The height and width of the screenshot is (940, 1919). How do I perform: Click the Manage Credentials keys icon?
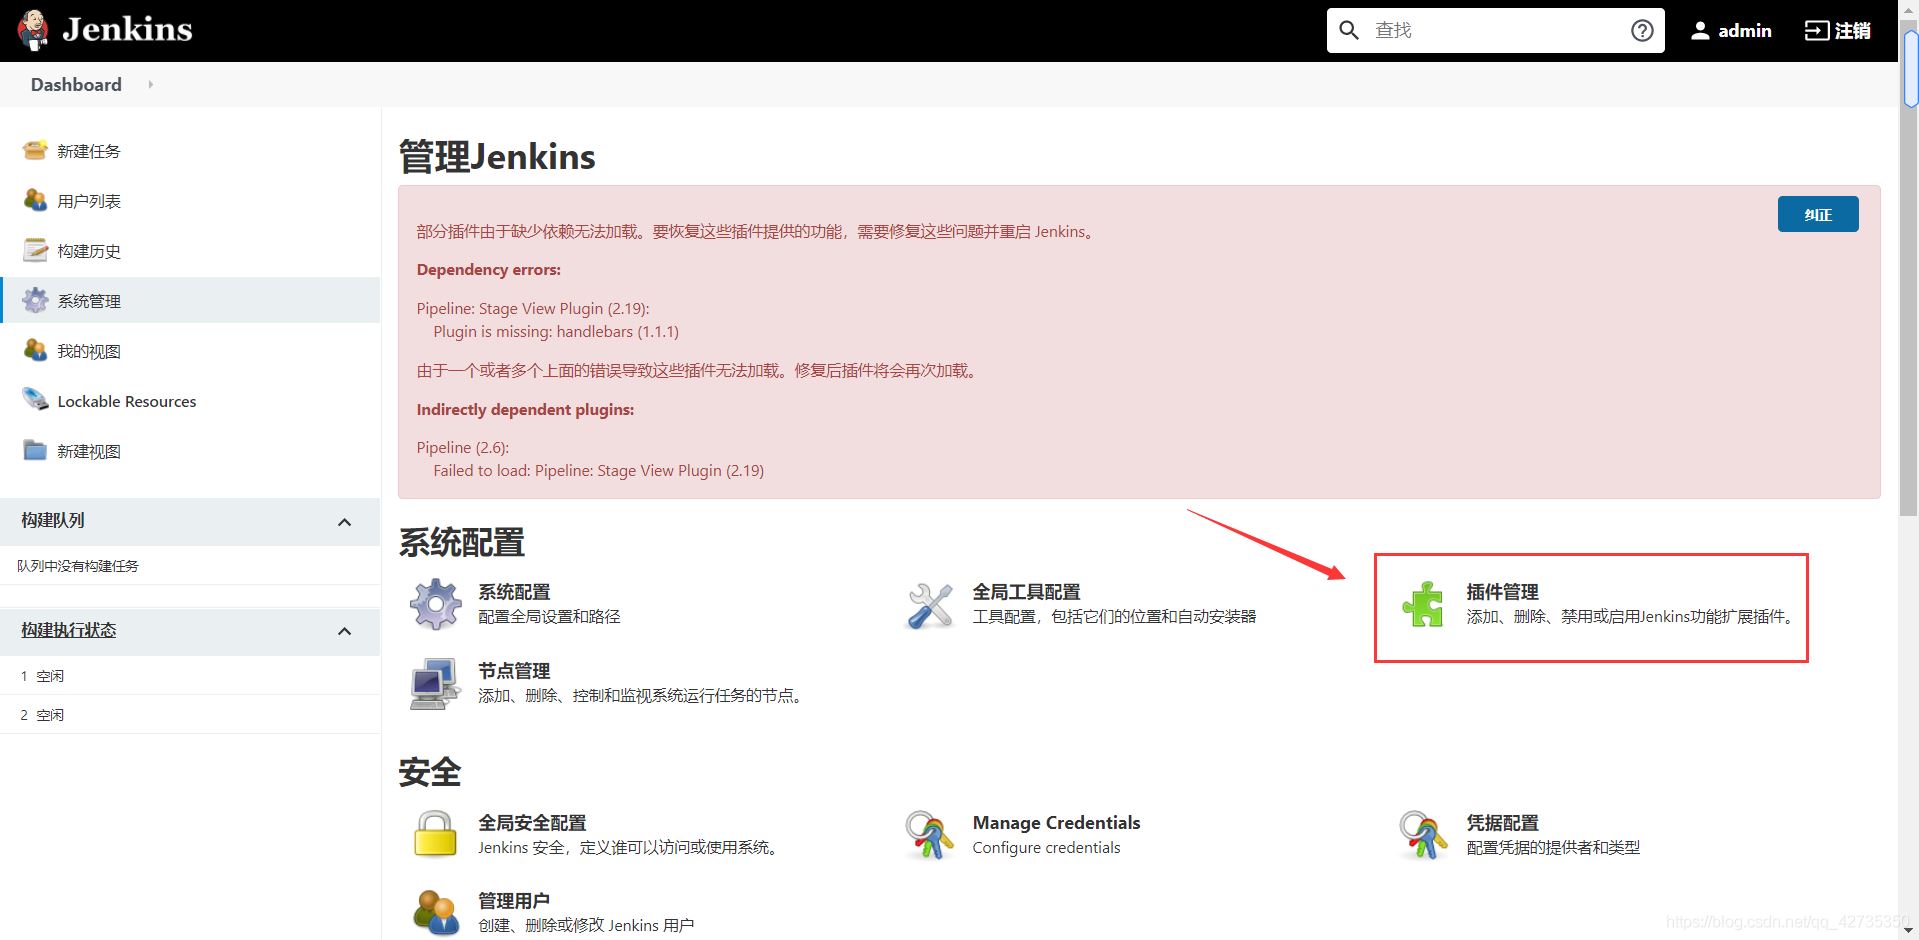(930, 835)
